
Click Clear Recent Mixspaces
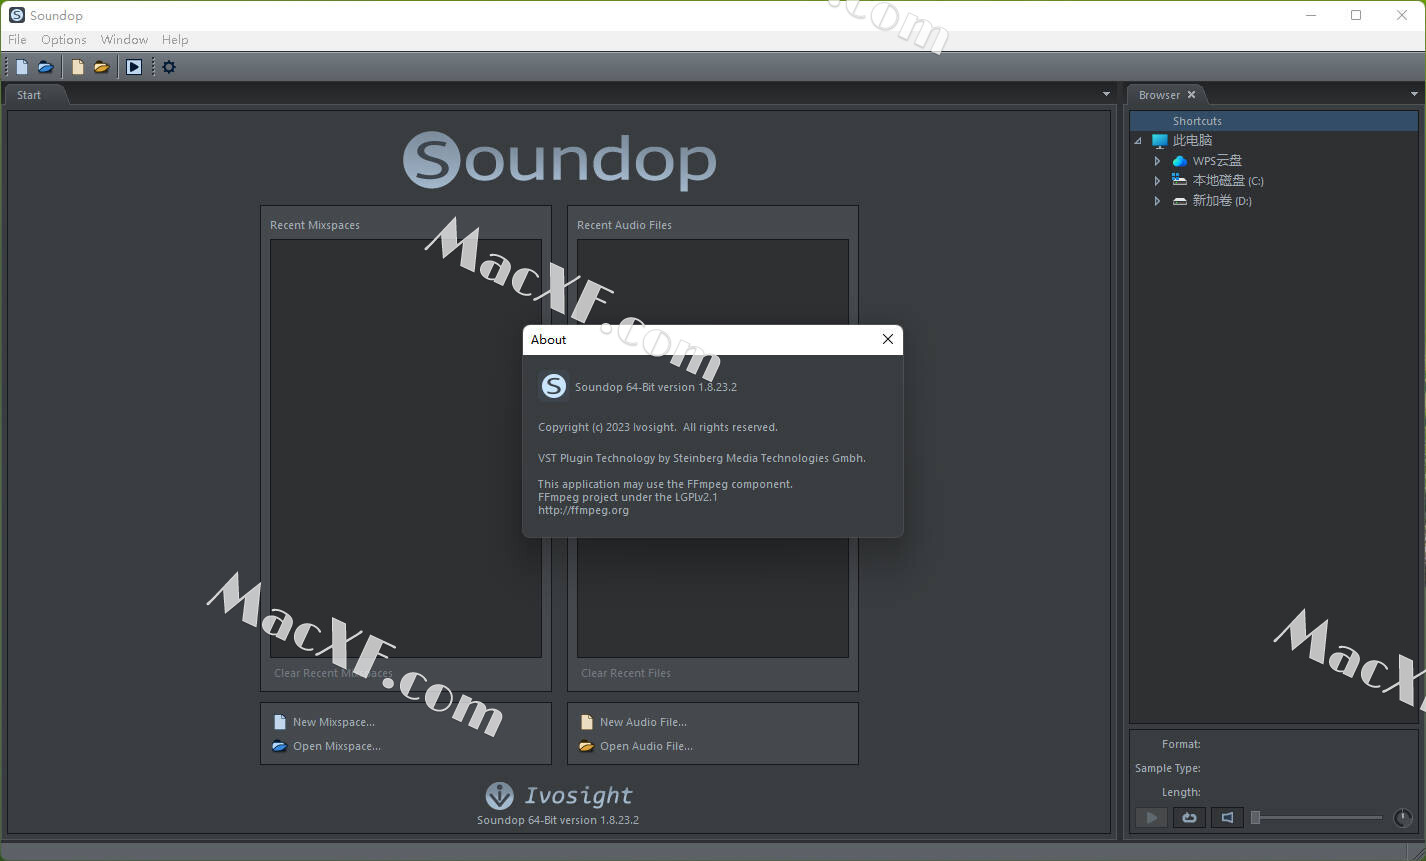pyautogui.click(x=334, y=673)
